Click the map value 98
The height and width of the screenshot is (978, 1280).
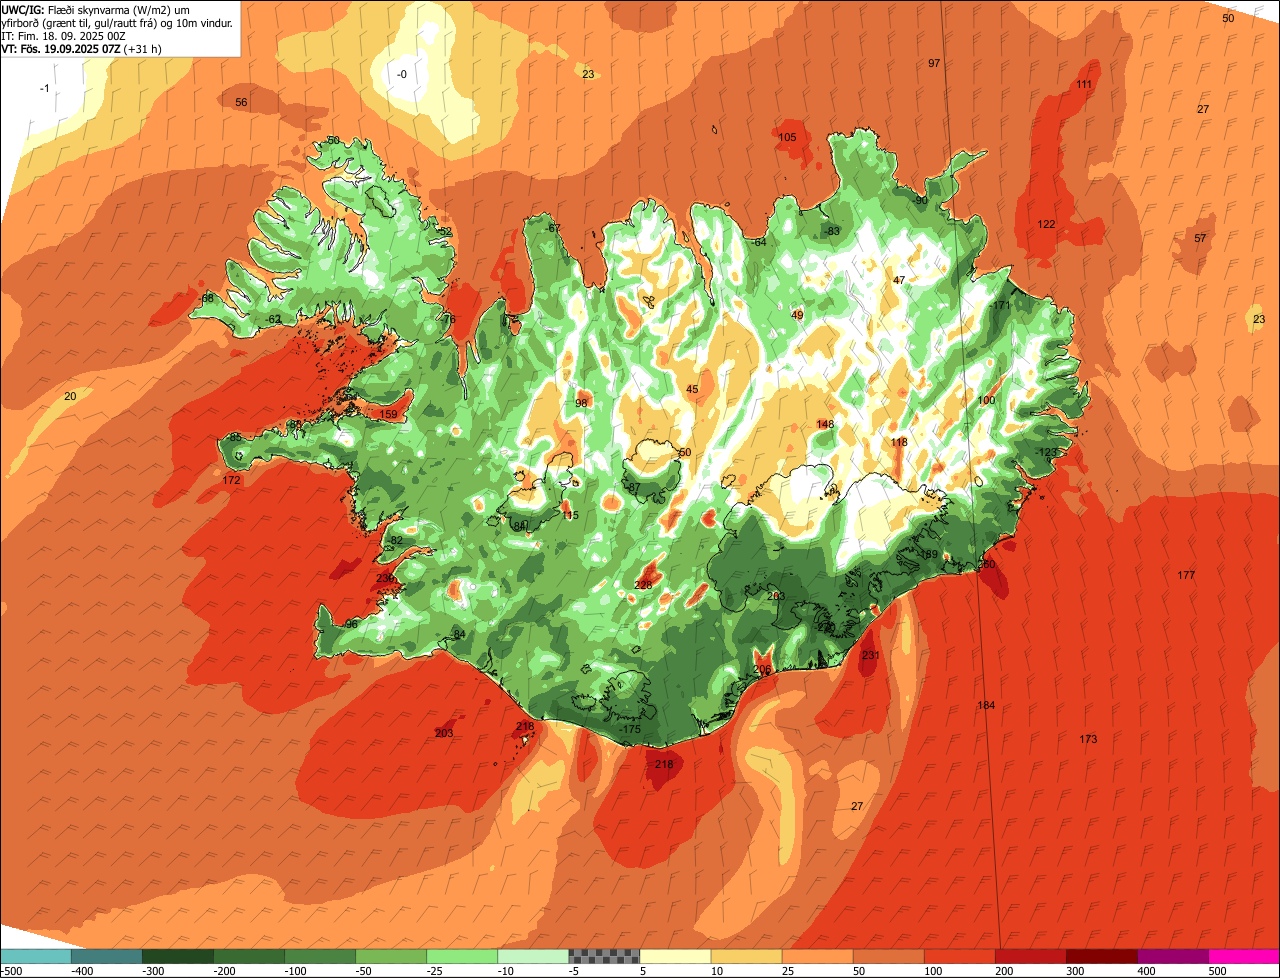click(581, 403)
